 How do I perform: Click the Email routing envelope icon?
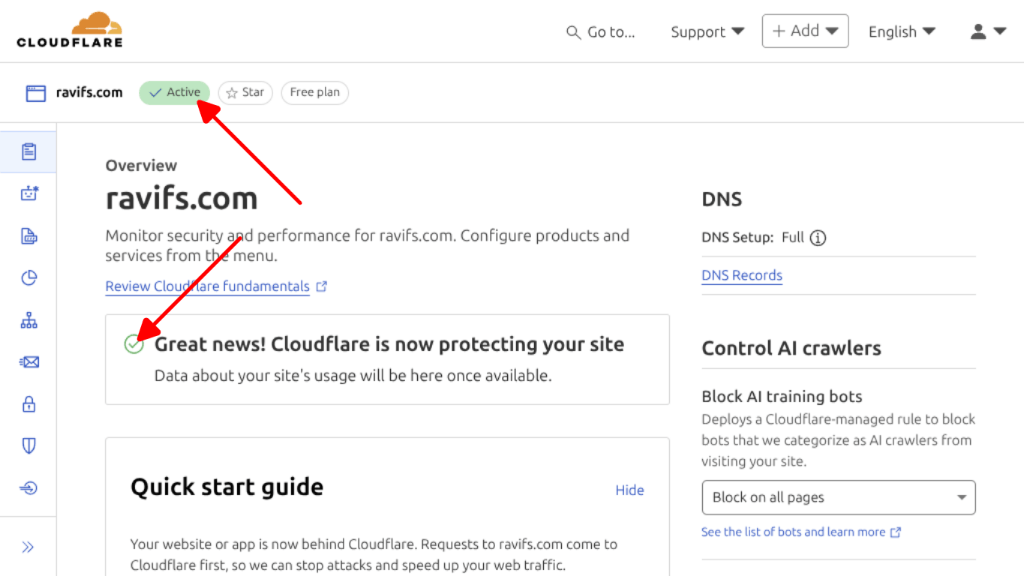pyautogui.click(x=30, y=363)
